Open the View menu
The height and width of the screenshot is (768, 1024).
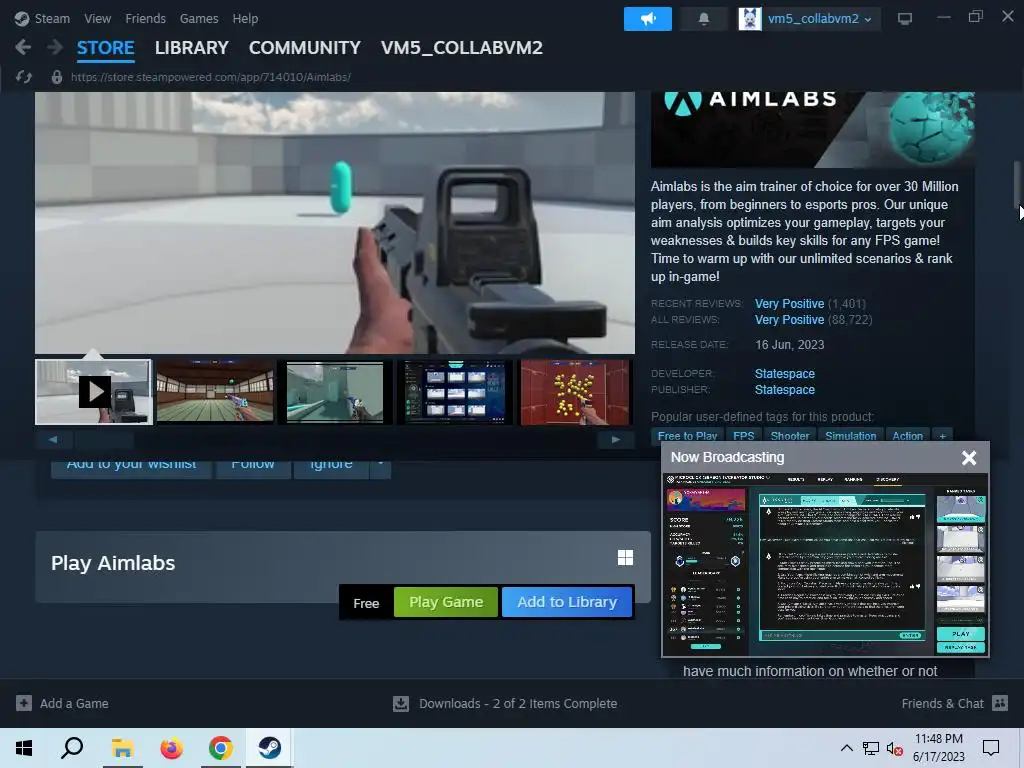[97, 18]
